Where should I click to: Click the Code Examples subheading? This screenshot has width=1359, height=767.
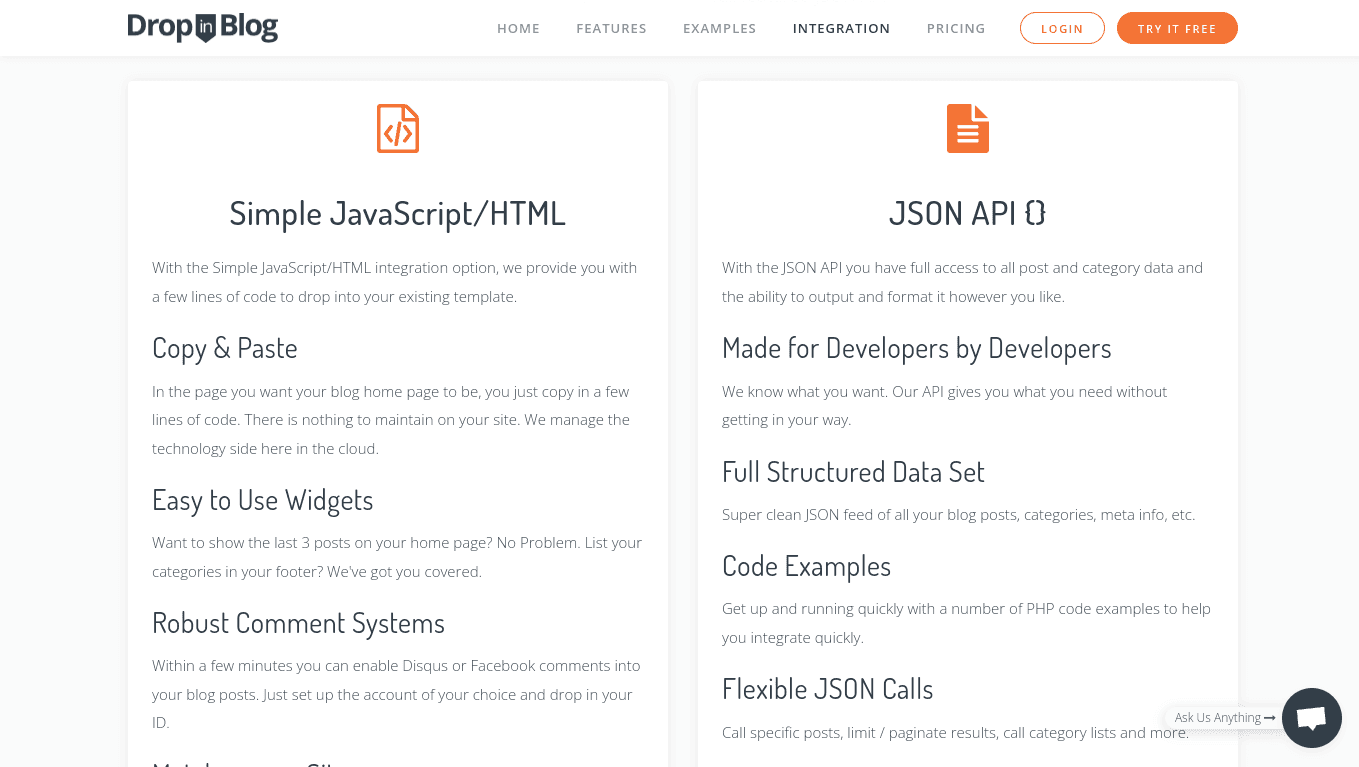(806, 566)
